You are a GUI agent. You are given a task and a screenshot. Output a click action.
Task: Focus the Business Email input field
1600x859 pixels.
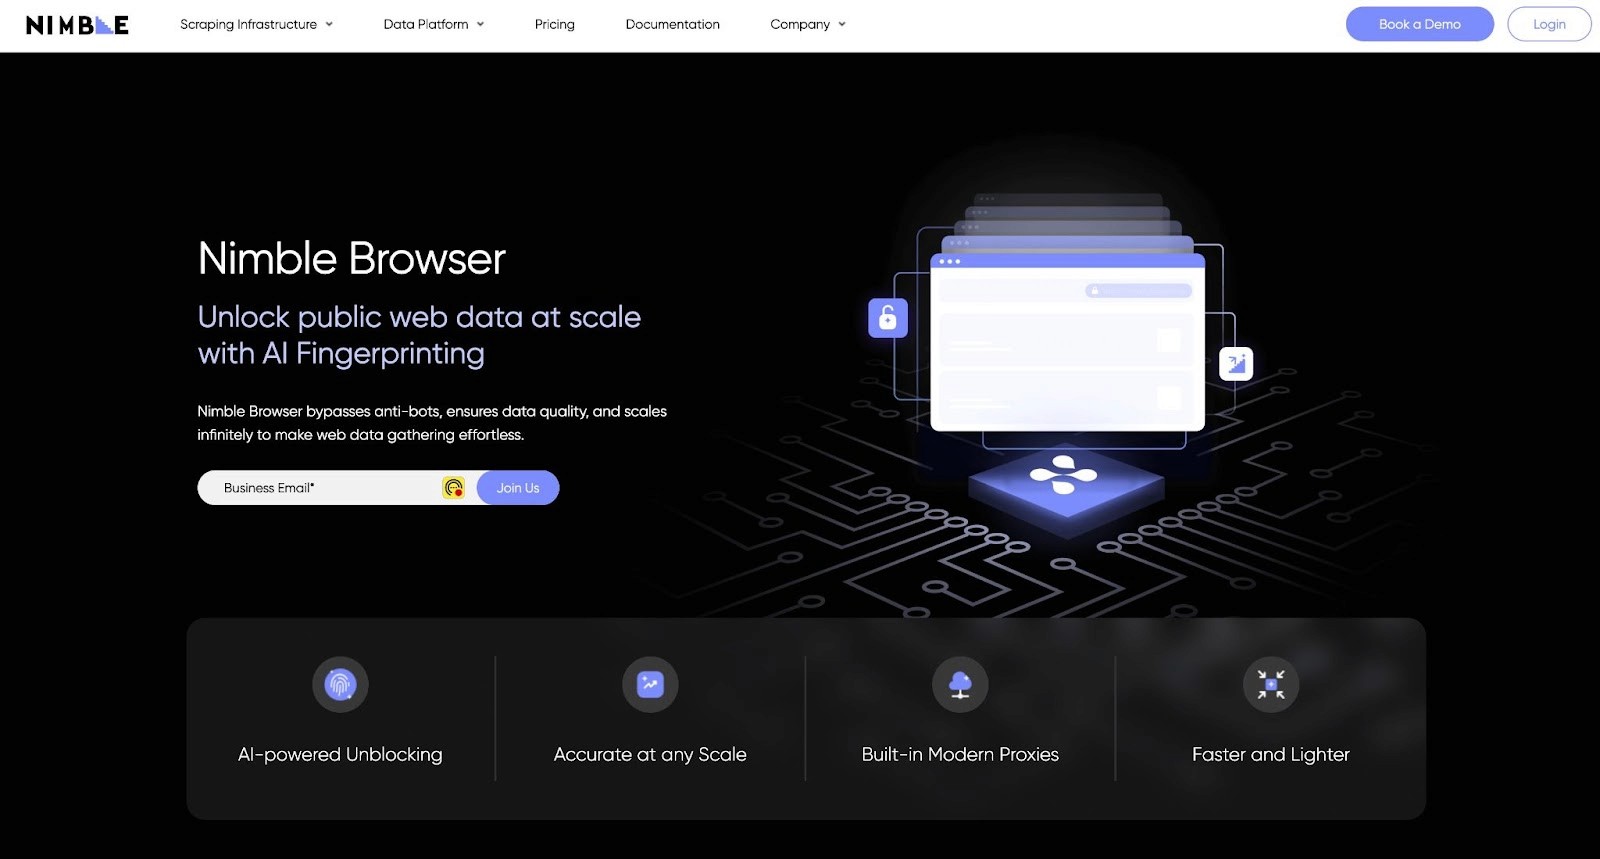337,488
